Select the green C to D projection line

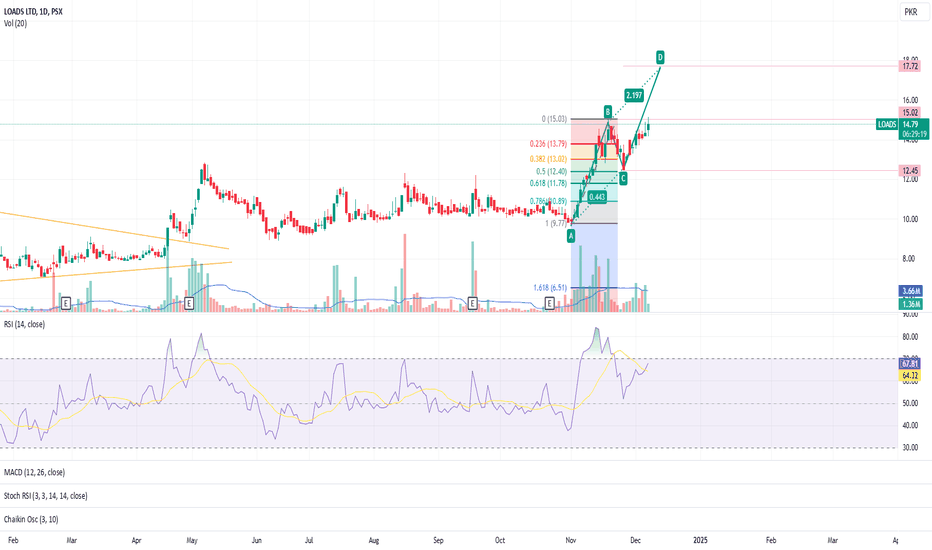(x=643, y=117)
